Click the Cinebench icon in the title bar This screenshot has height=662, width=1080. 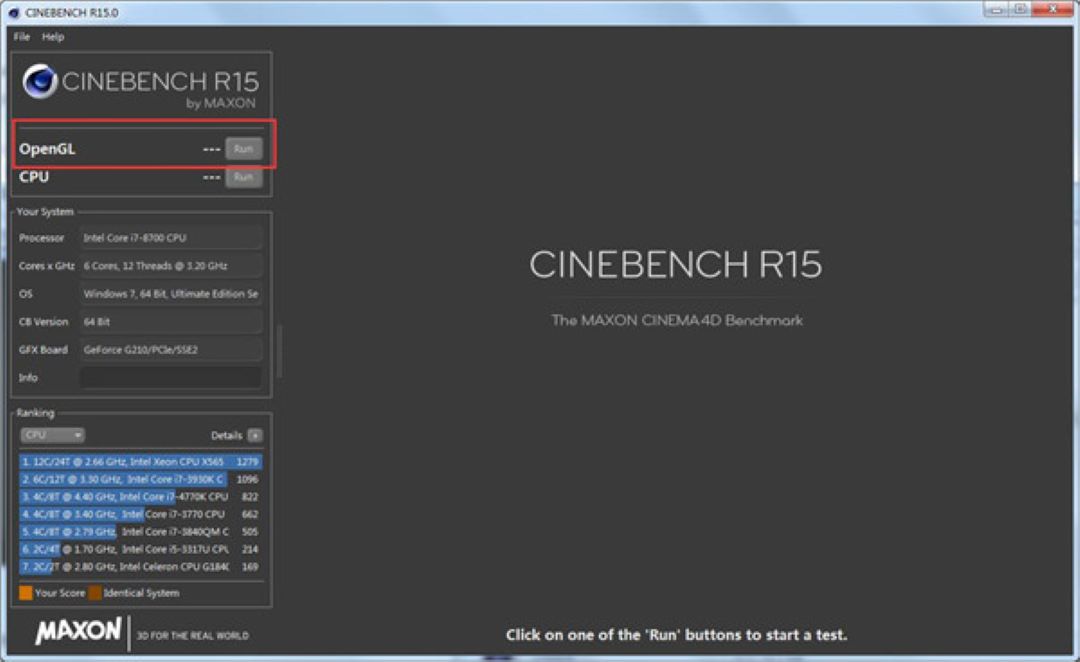[13, 11]
